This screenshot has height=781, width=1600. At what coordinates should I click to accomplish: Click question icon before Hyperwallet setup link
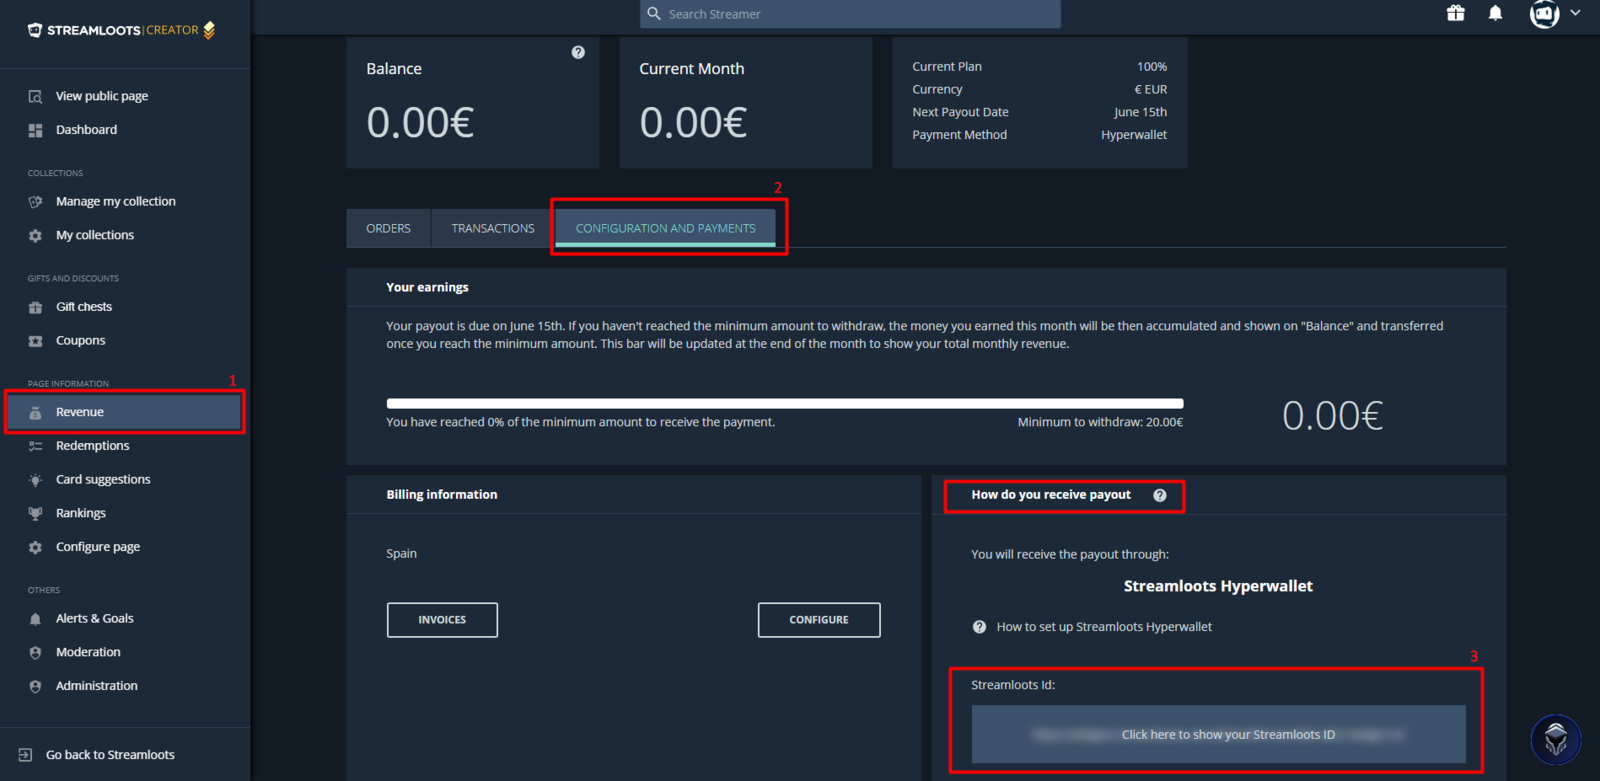[979, 627]
